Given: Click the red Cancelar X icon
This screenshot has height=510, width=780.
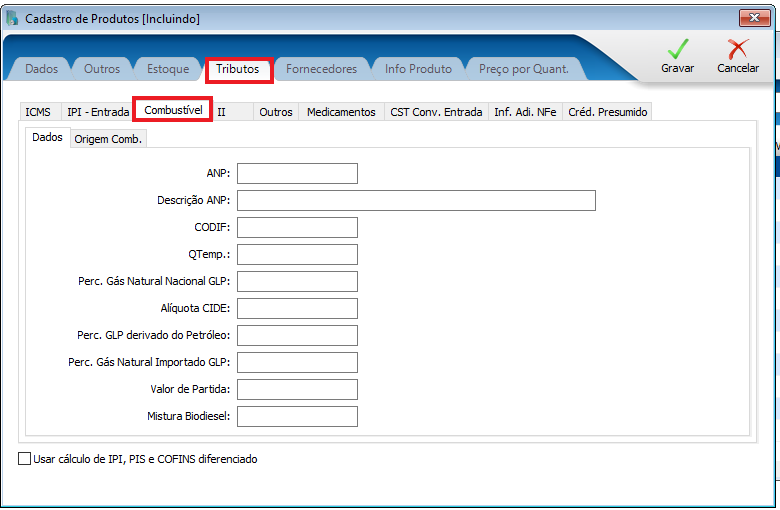Looking at the screenshot, I should [737, 50].
